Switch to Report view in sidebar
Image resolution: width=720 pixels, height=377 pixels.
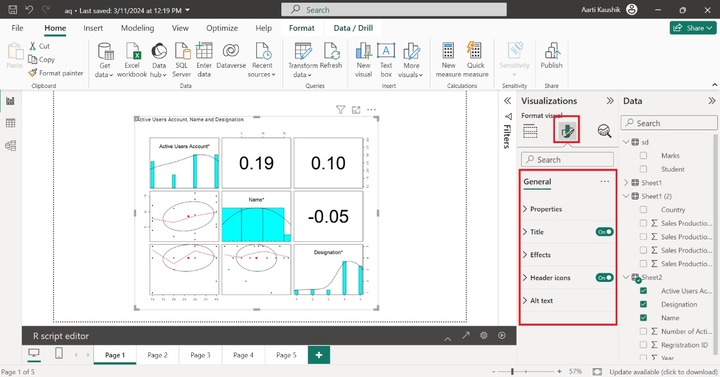tap(11, 101)
